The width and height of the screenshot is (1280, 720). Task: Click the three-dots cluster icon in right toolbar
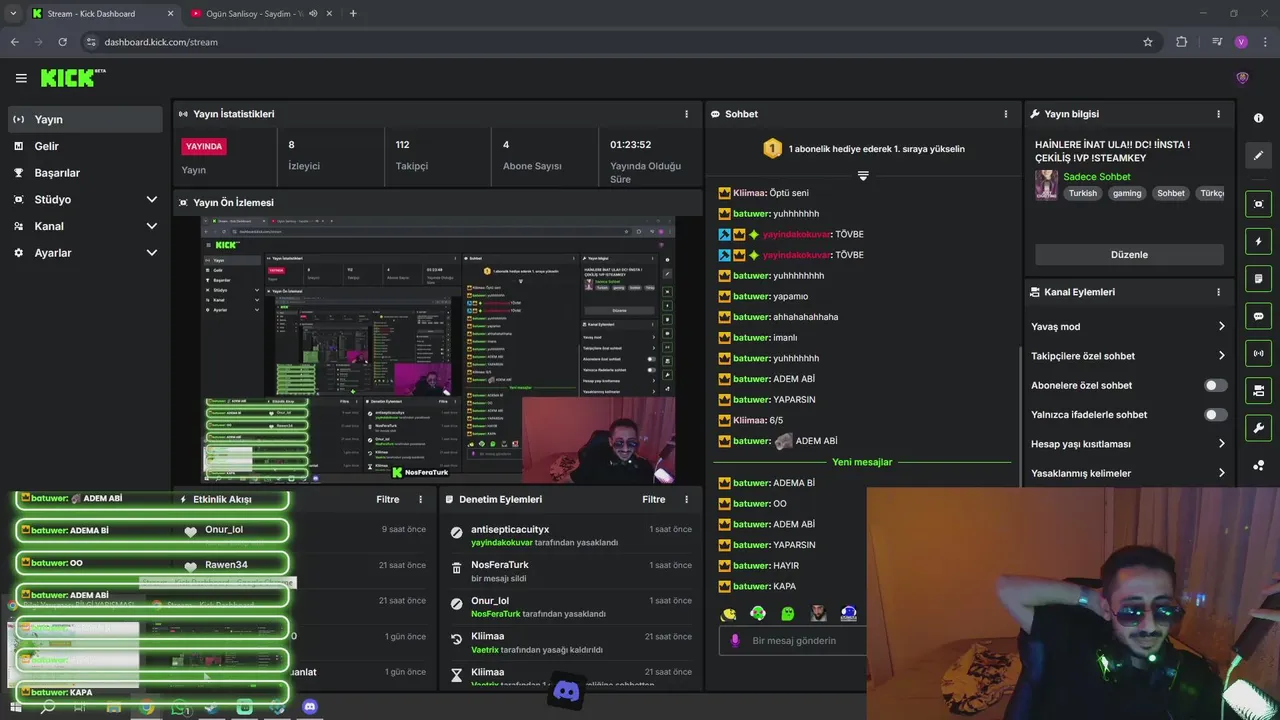tap(1258, 466)
